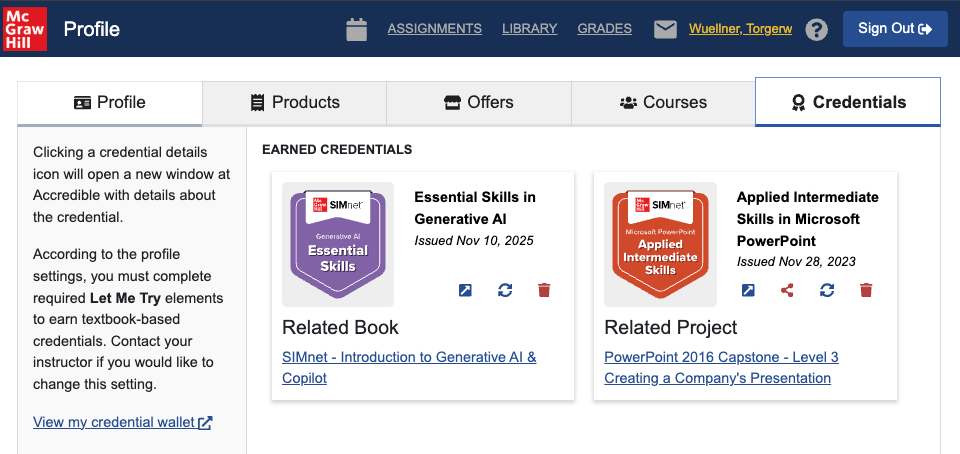Open SIMnet Introduction to Generative AI & Copilot link
The image size is (960, 454).
point(409,367)
